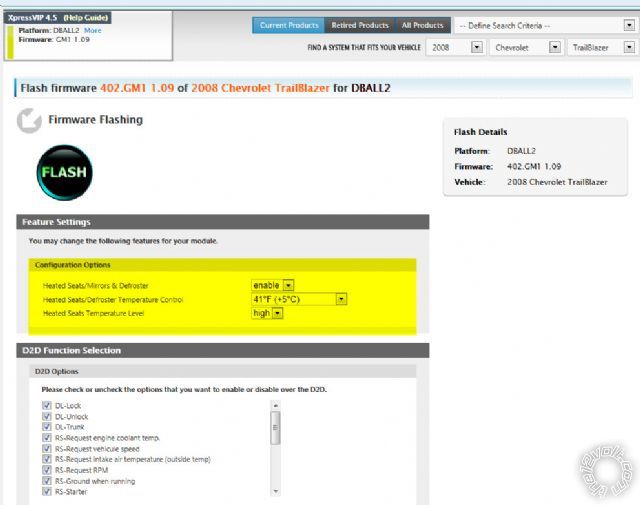This screenshot has height=505, width=640.
Task: Change the 41°F temperature control dropdown
Action: (299, 299)
